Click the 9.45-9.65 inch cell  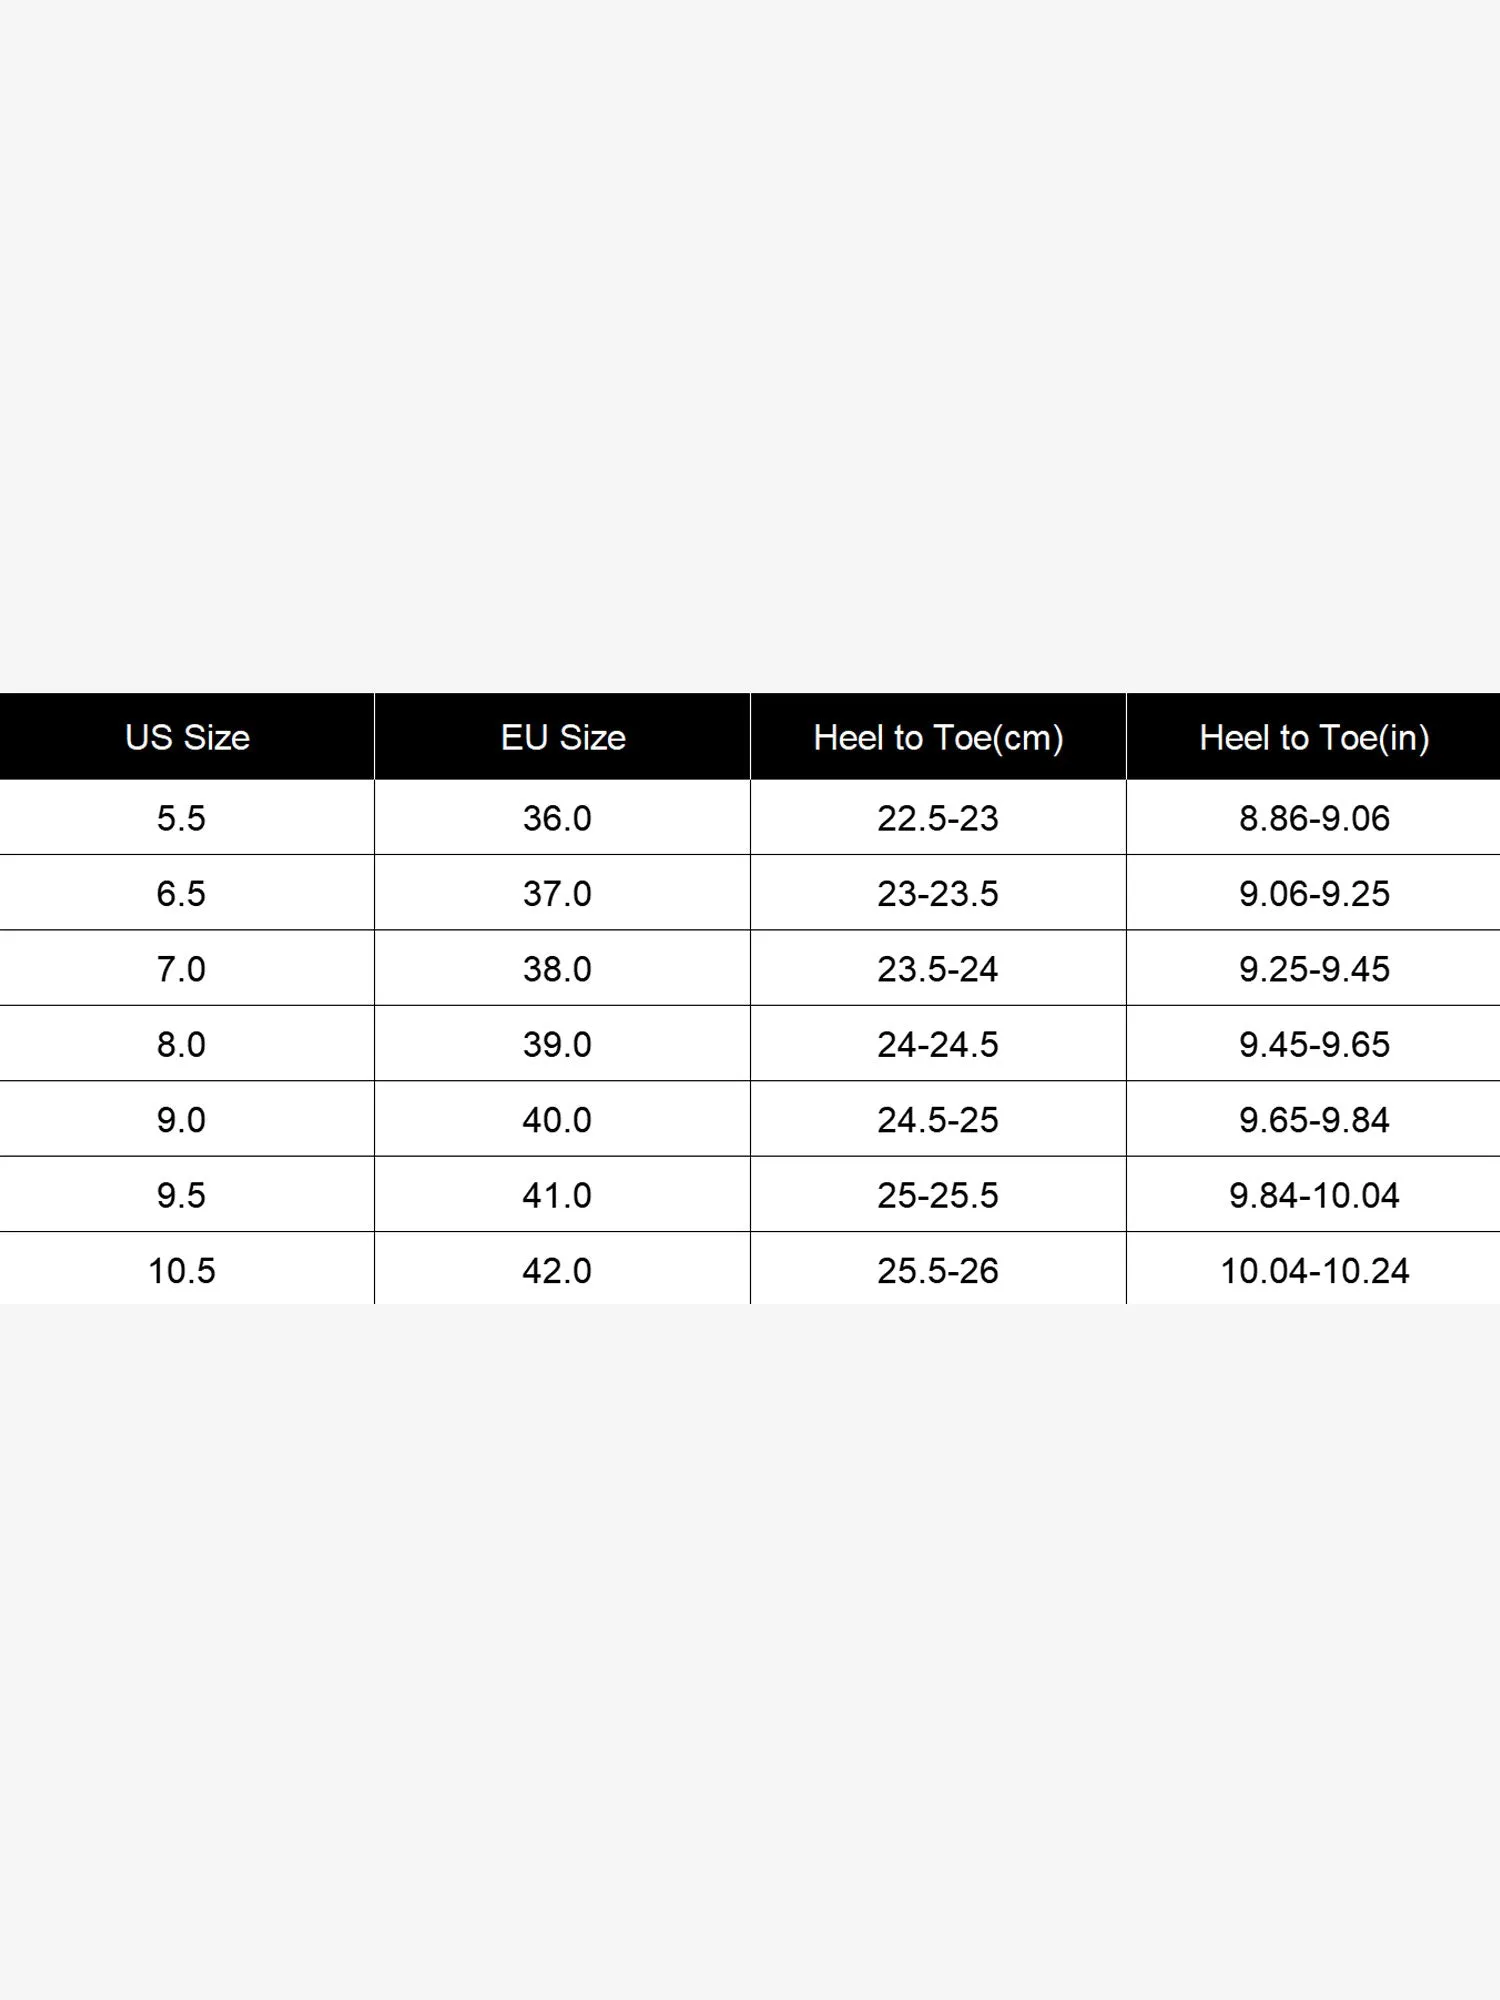coord(1314,1044)
